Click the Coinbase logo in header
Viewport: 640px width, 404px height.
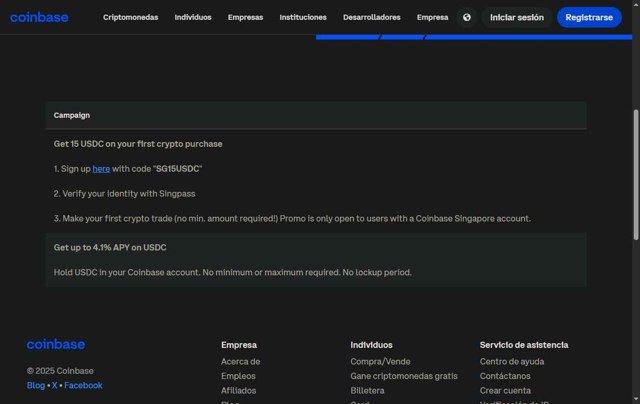[x=39, y=18]
